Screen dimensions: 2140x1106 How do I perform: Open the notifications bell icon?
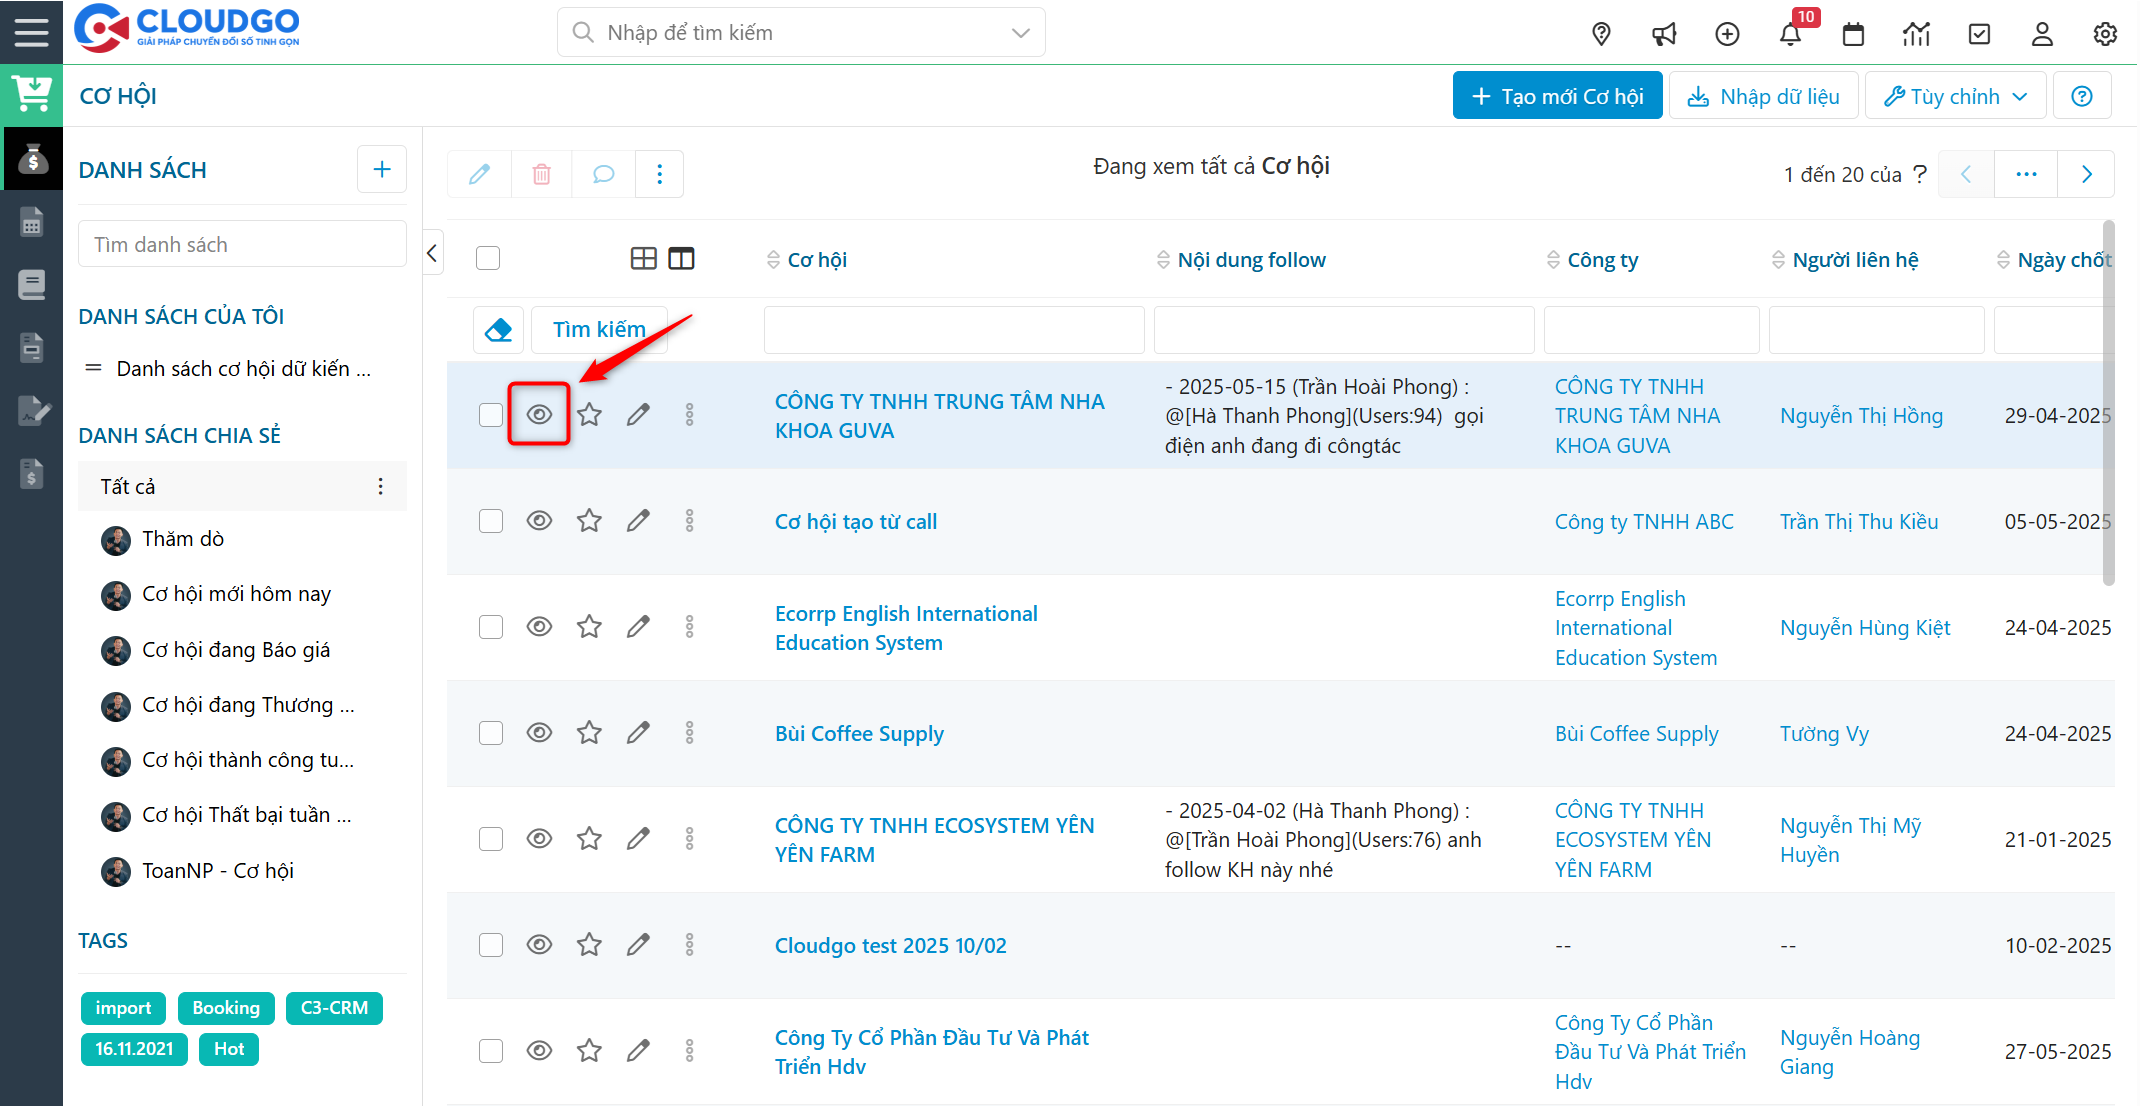1790,34
